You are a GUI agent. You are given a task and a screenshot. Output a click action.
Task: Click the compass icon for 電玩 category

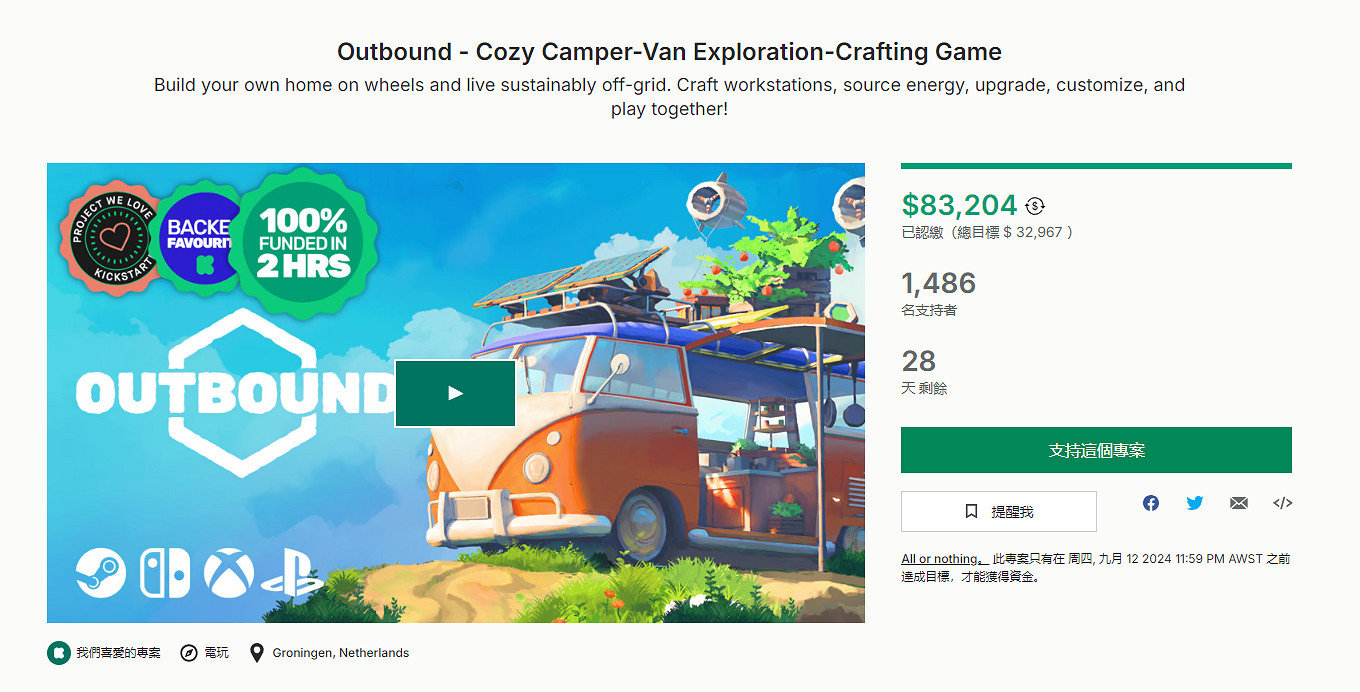189,653
